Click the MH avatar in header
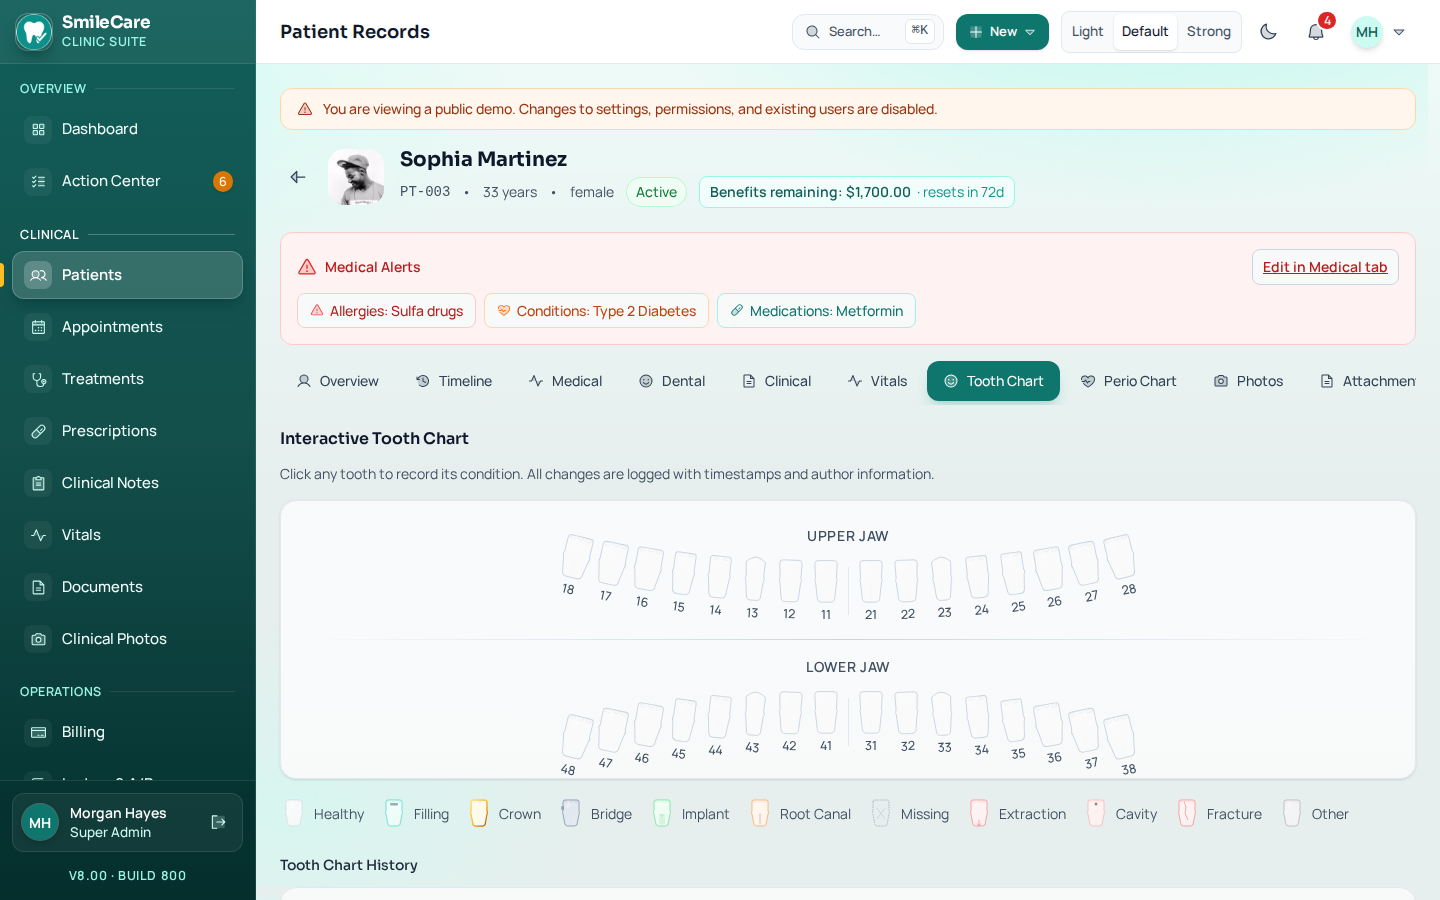 (x=1367, y=32)
